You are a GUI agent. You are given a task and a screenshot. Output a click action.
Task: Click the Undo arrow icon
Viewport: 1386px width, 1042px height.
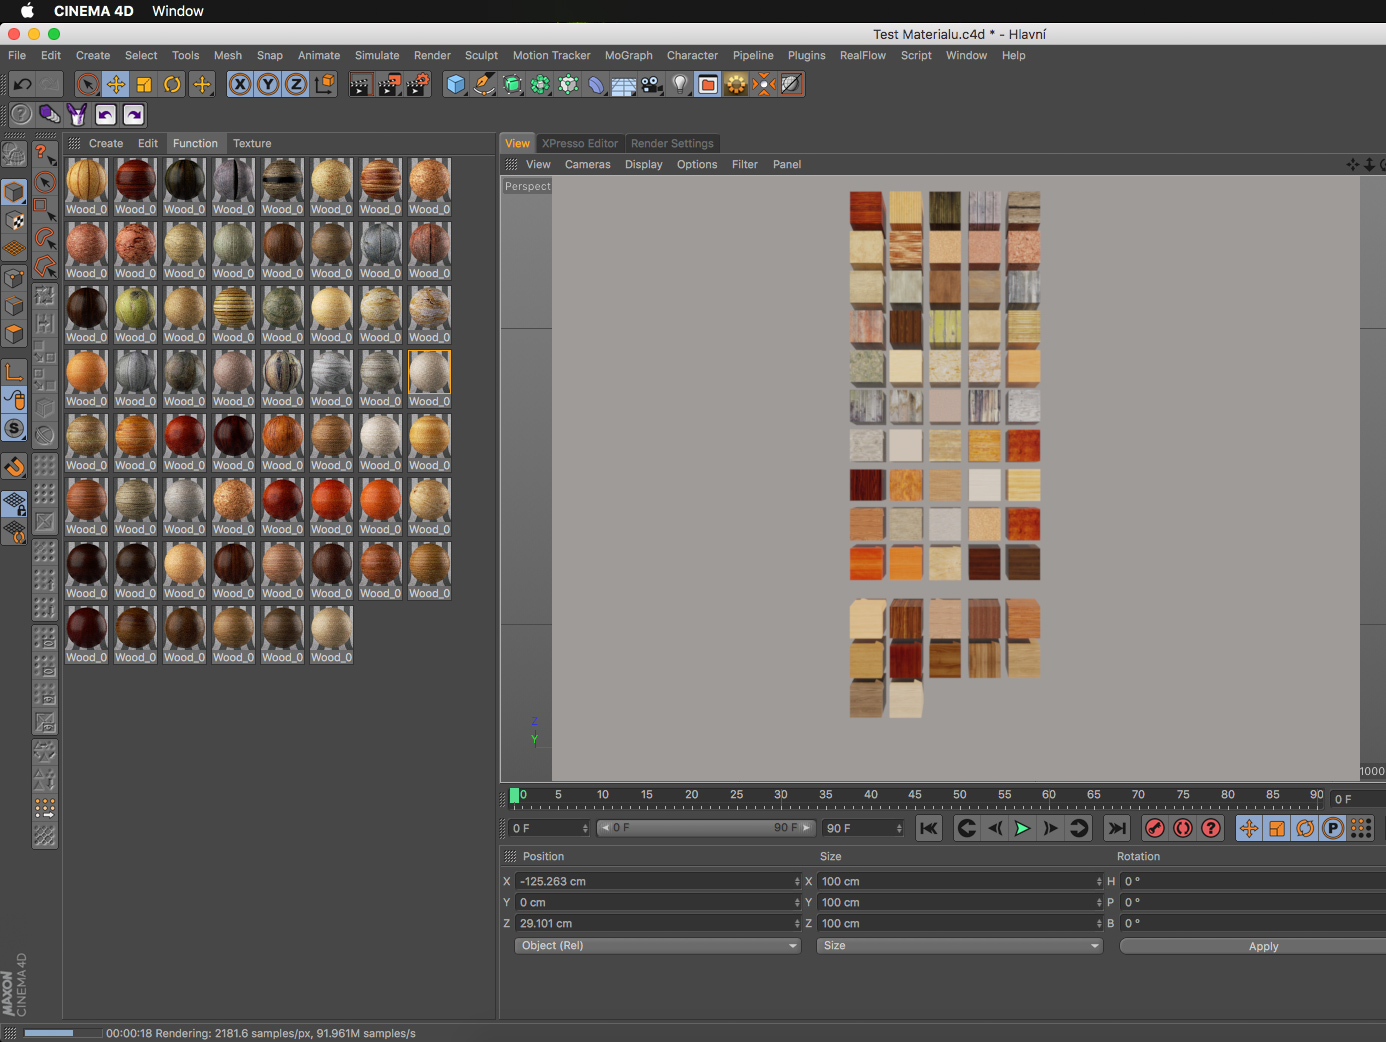tap(22, 85)
